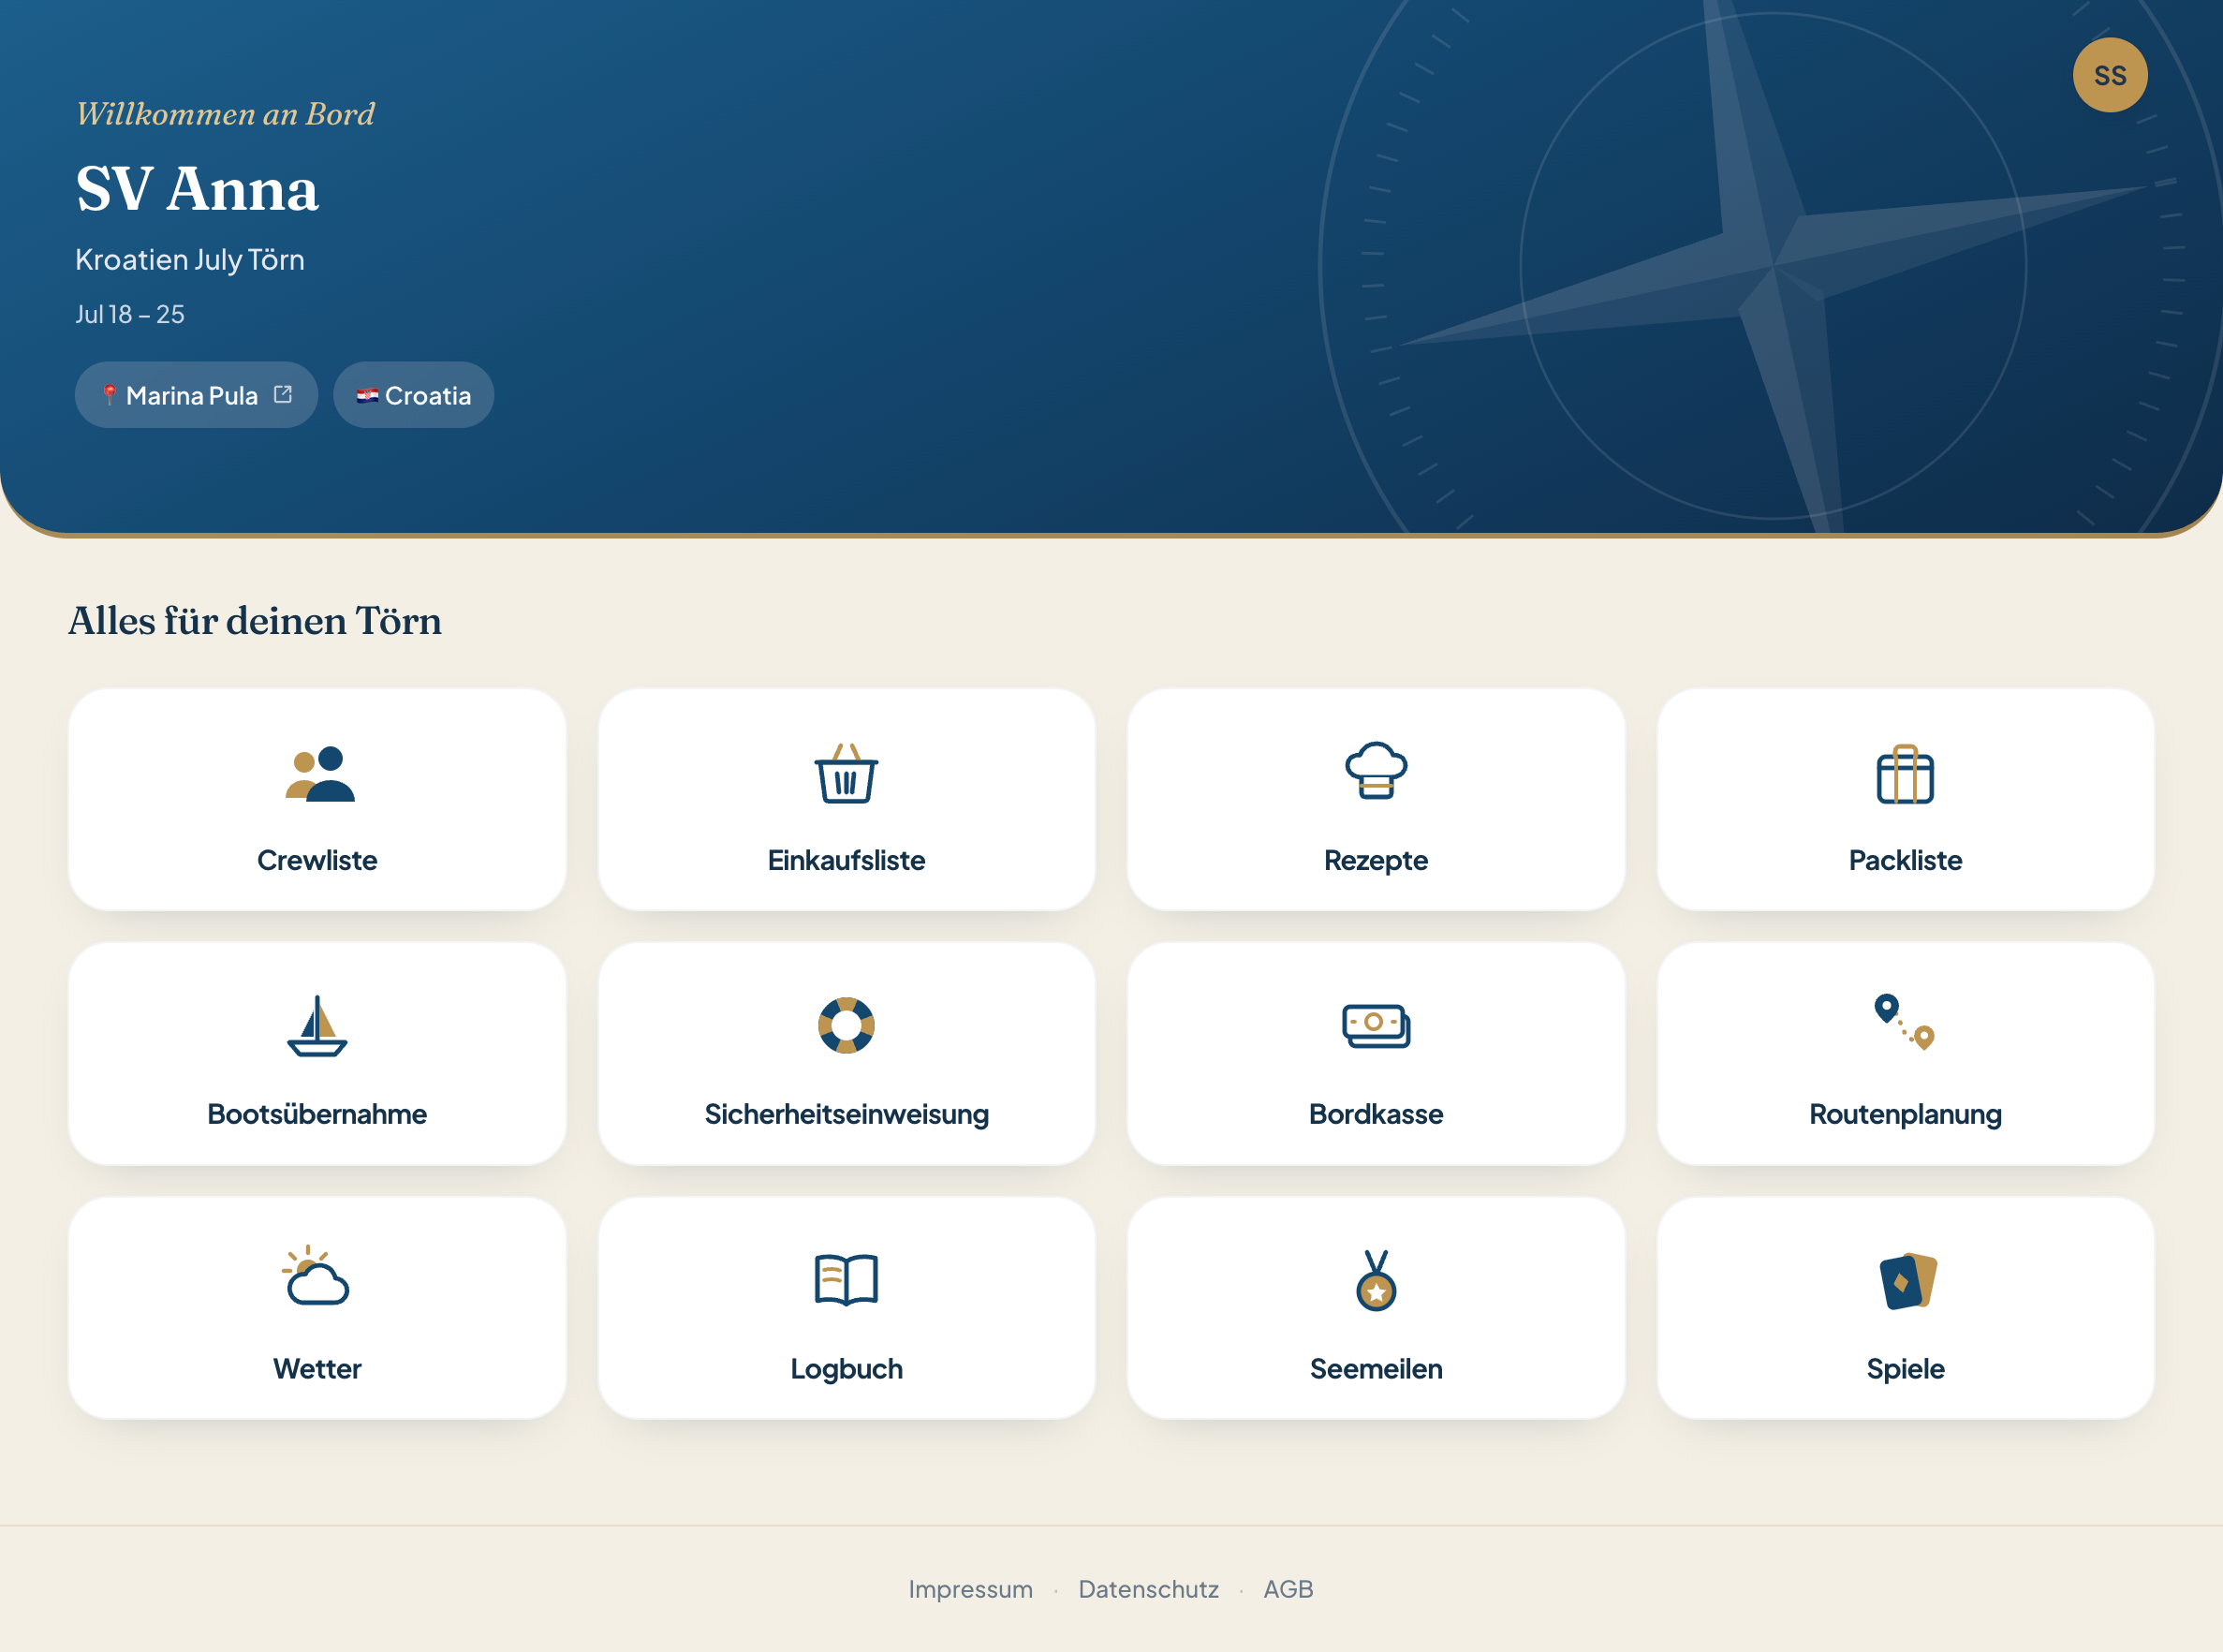Viewport: 2223px width, 1652px height.
Task: Select the Croatia country chip
Action: 413,395
